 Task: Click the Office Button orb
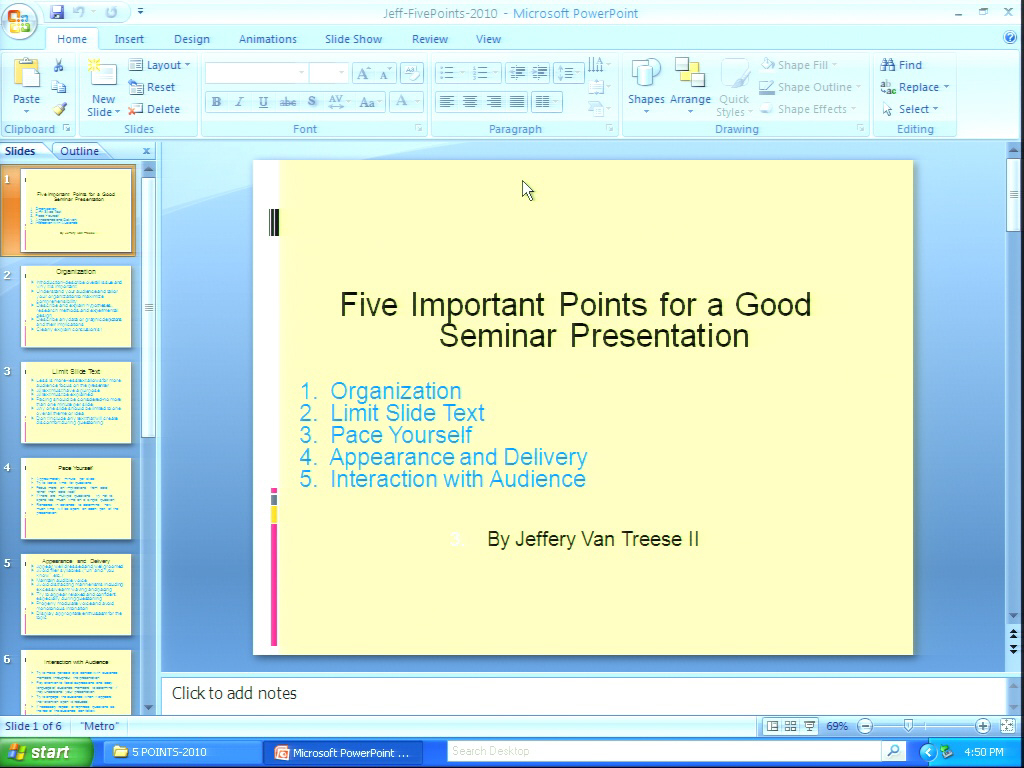19,20
